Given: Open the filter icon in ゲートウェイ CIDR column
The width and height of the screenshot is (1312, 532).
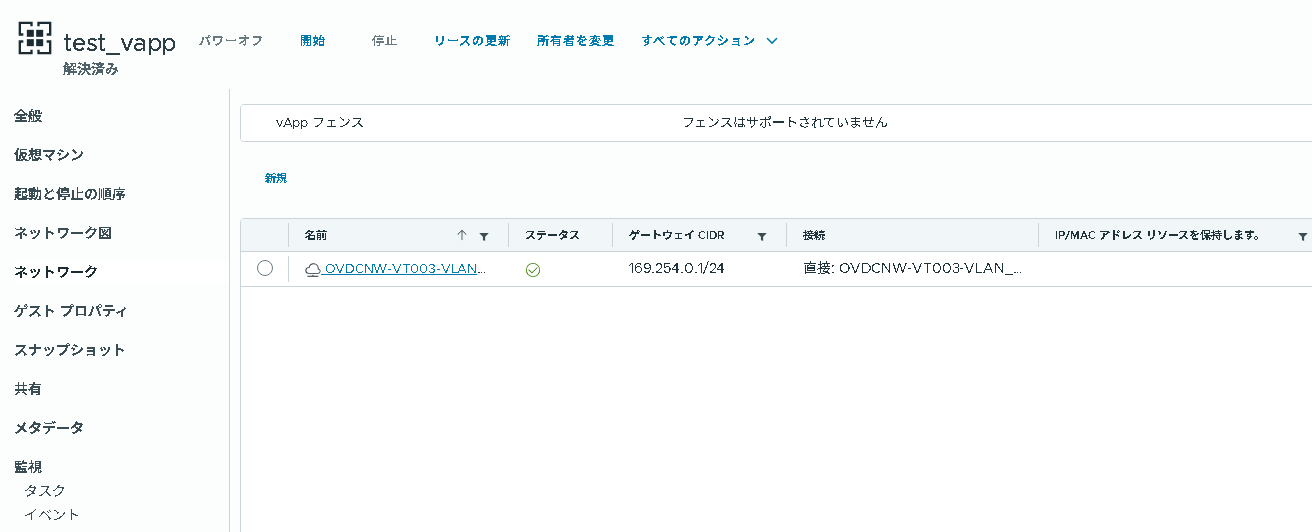Looking at the screenshot, I should point(761,236).
